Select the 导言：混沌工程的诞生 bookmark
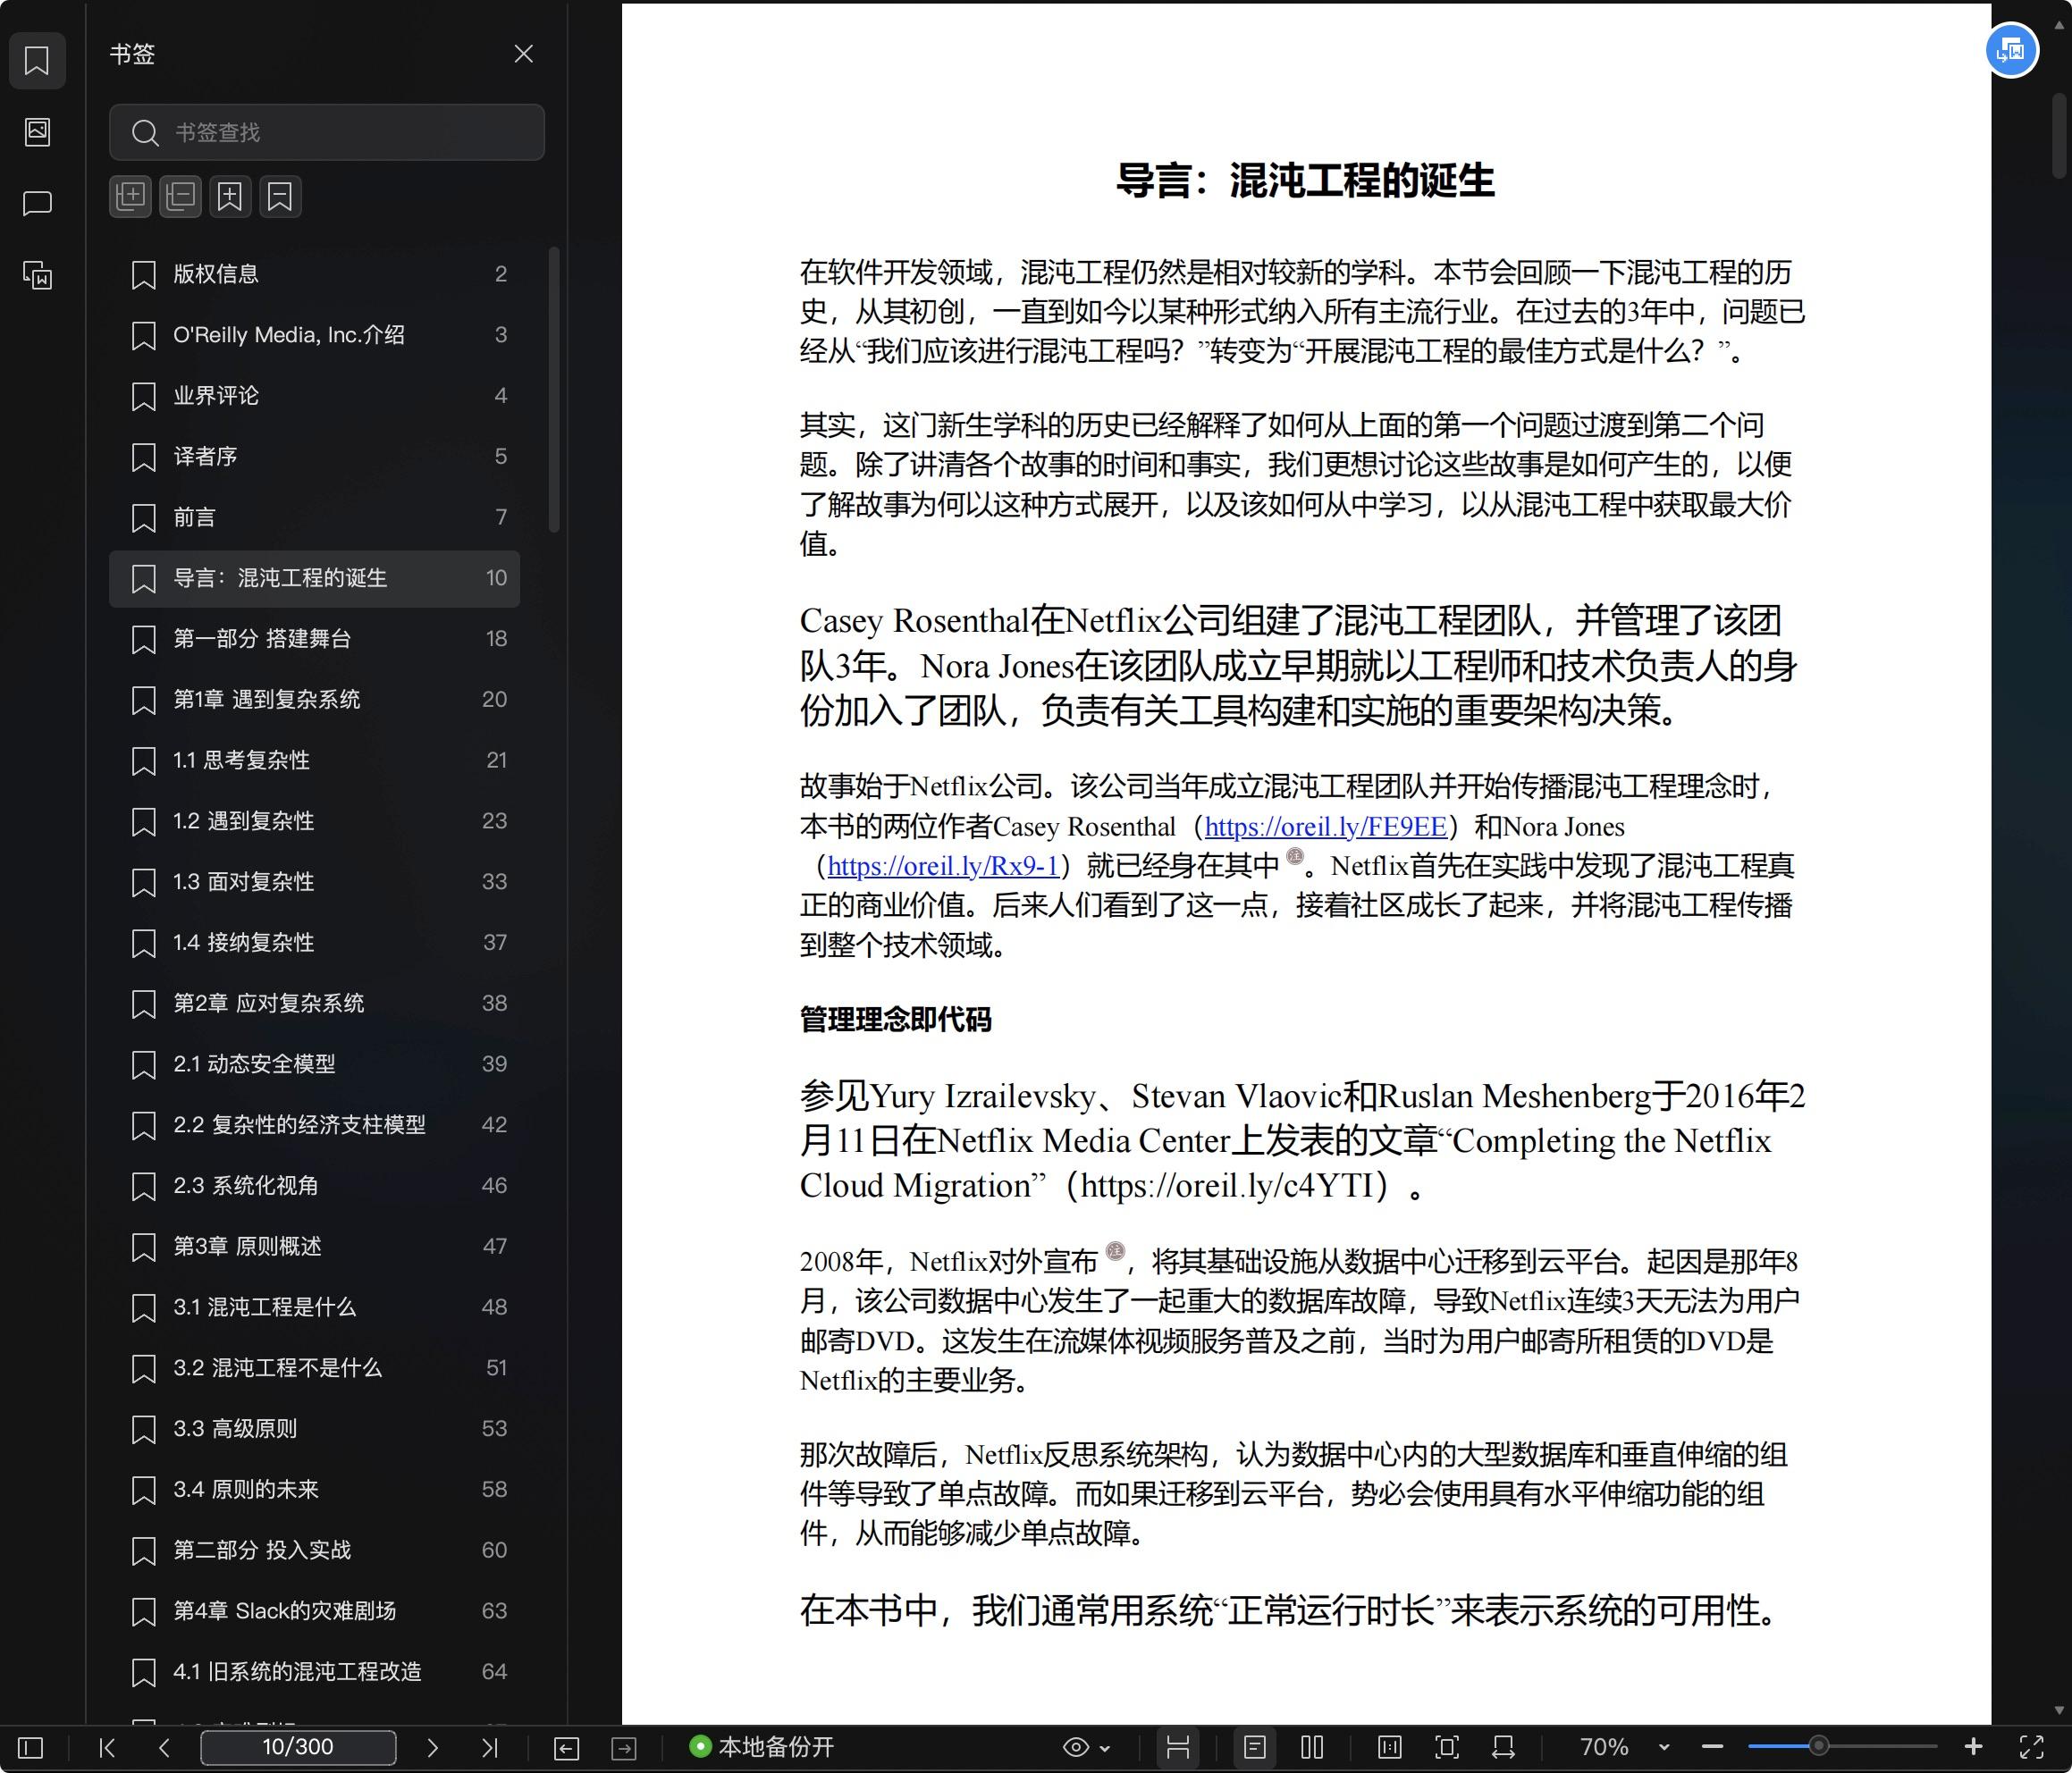 314,578
